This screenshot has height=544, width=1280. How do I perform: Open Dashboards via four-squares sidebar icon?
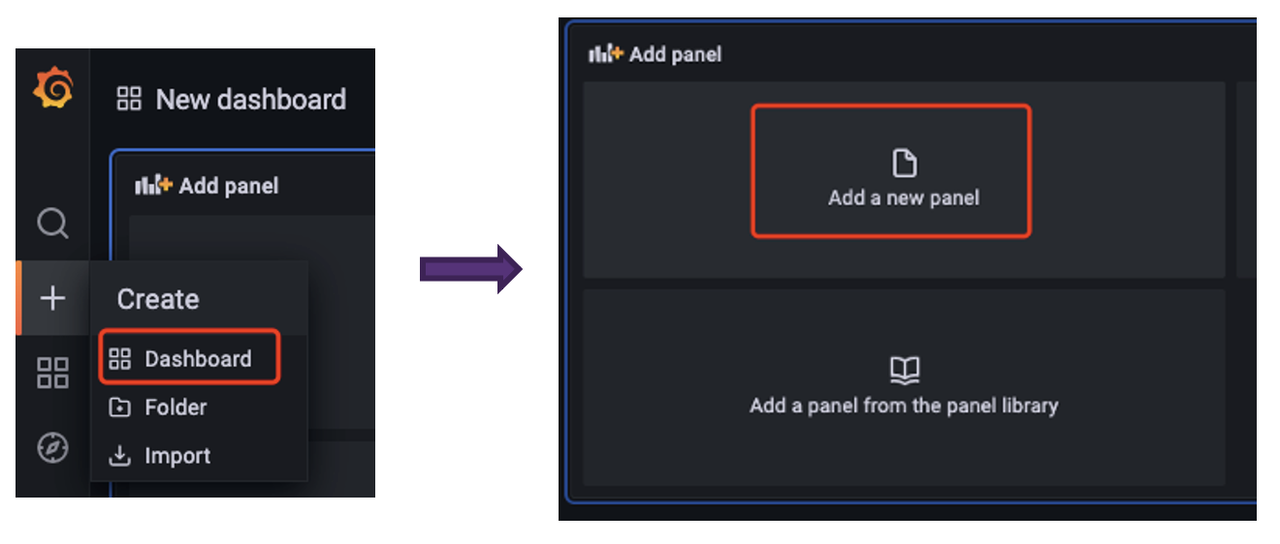(52, 373)
